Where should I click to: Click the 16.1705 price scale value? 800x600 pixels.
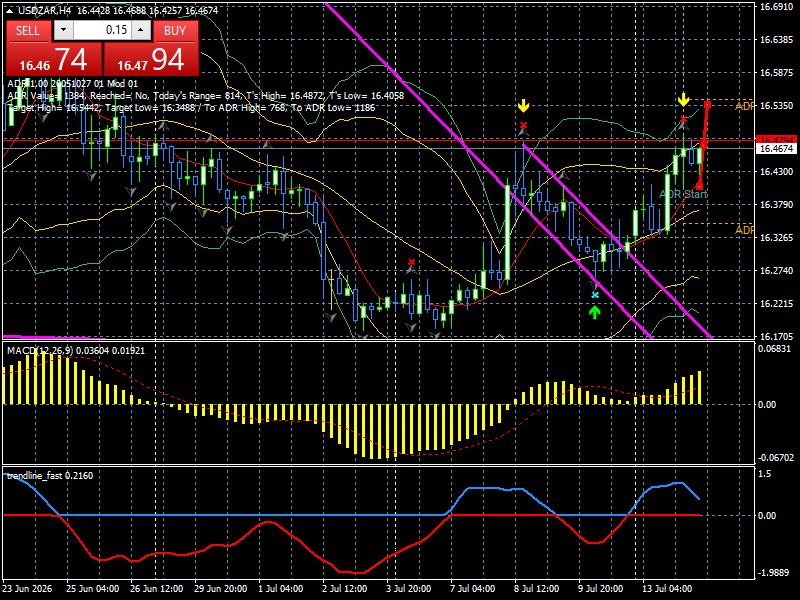click(x=777, y=336)
